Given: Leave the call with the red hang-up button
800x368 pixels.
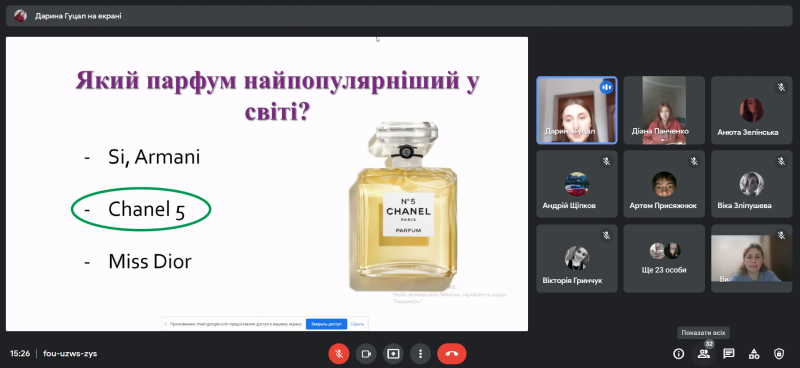Looking at the screenshot, I should (452, 354).
